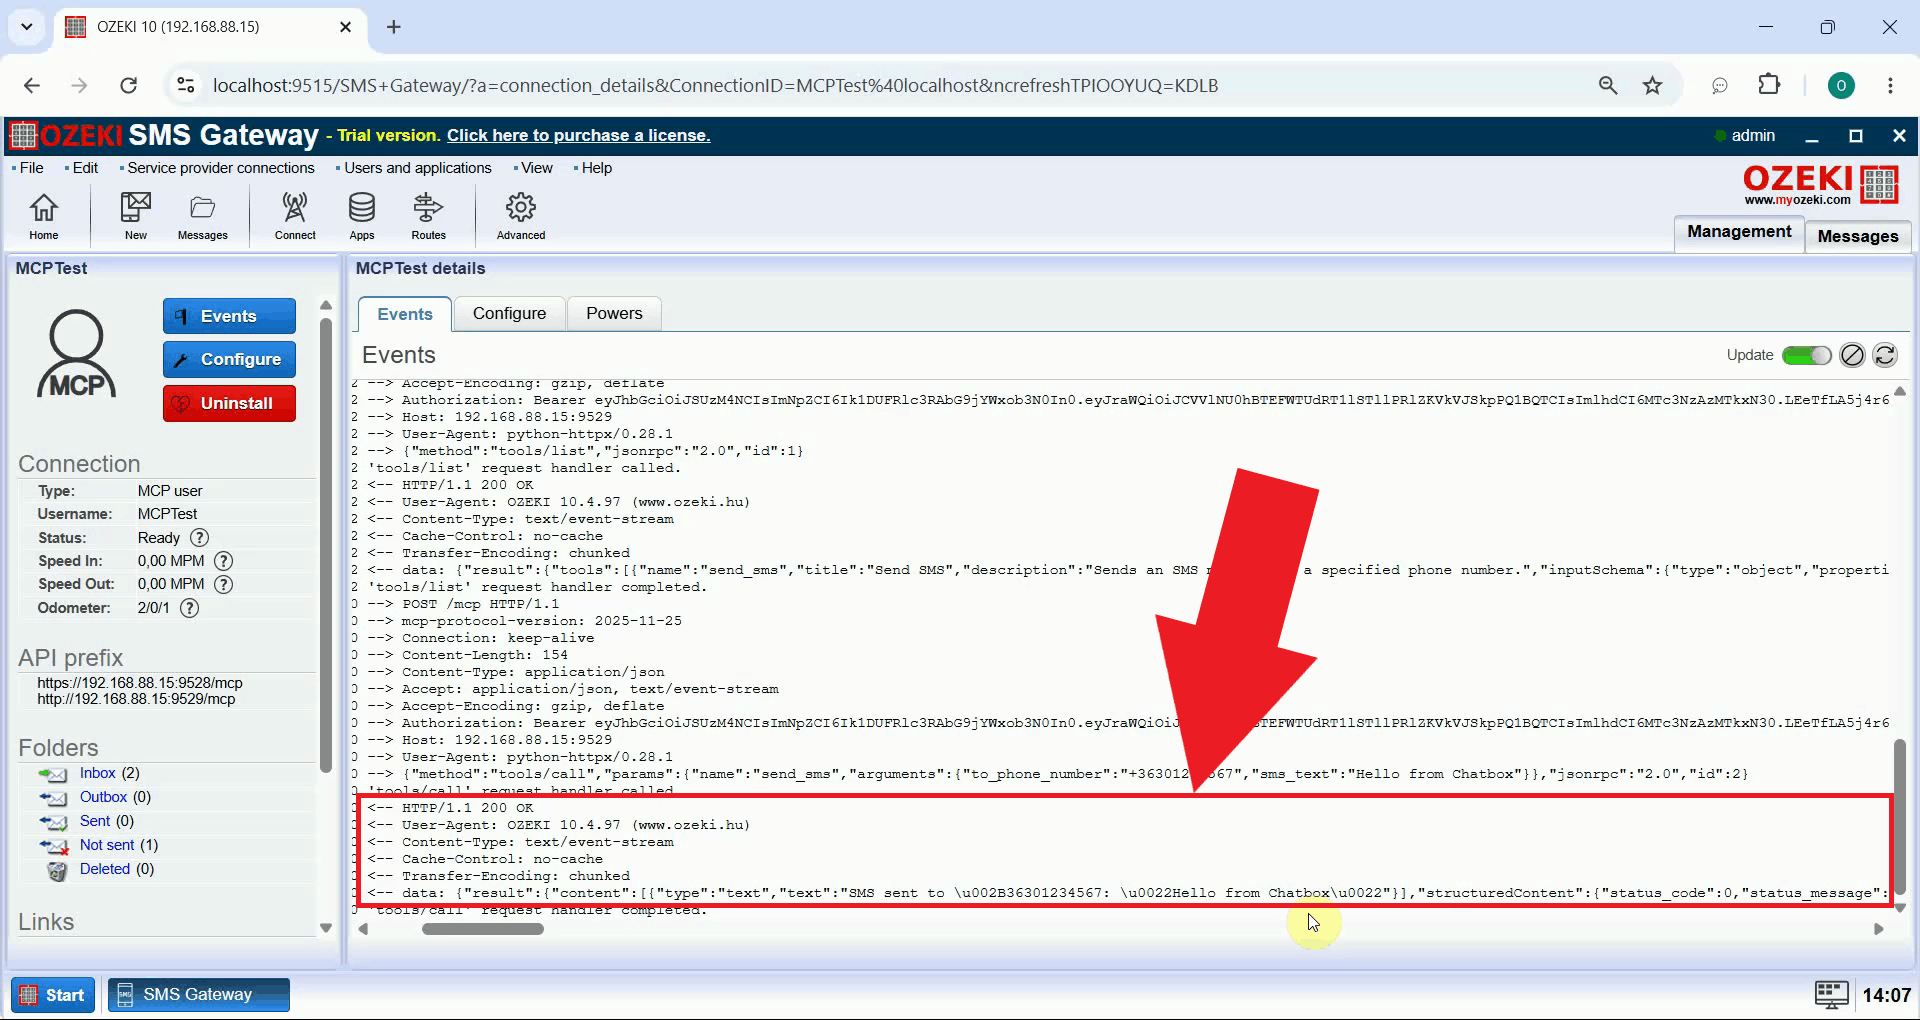This screenshot has height=1020, width=1920.
Task: Open the Chrome three-dot menu
Action: [x=1890, y=86]
